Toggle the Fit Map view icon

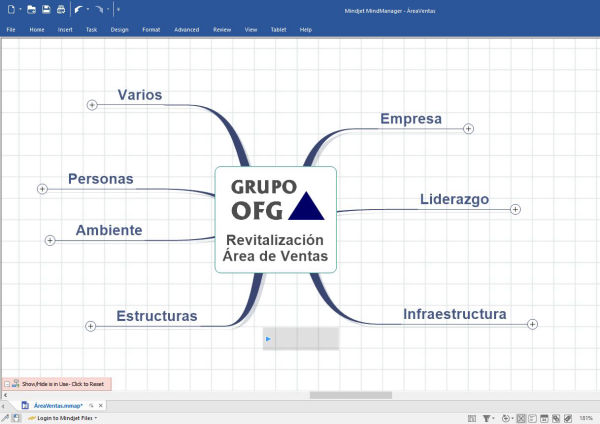point(521,419)
